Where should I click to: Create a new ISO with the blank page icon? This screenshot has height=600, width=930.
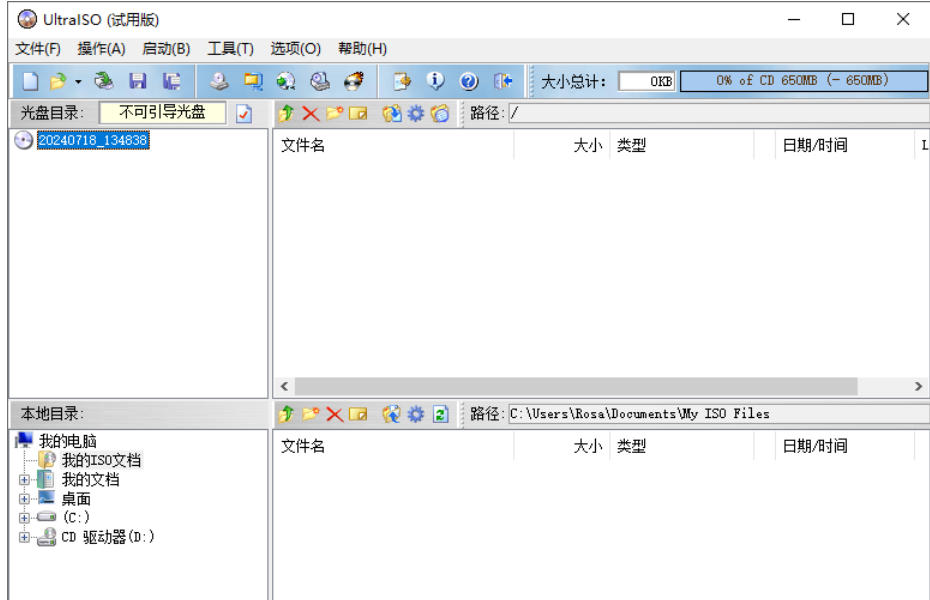(x=30, y=81)
